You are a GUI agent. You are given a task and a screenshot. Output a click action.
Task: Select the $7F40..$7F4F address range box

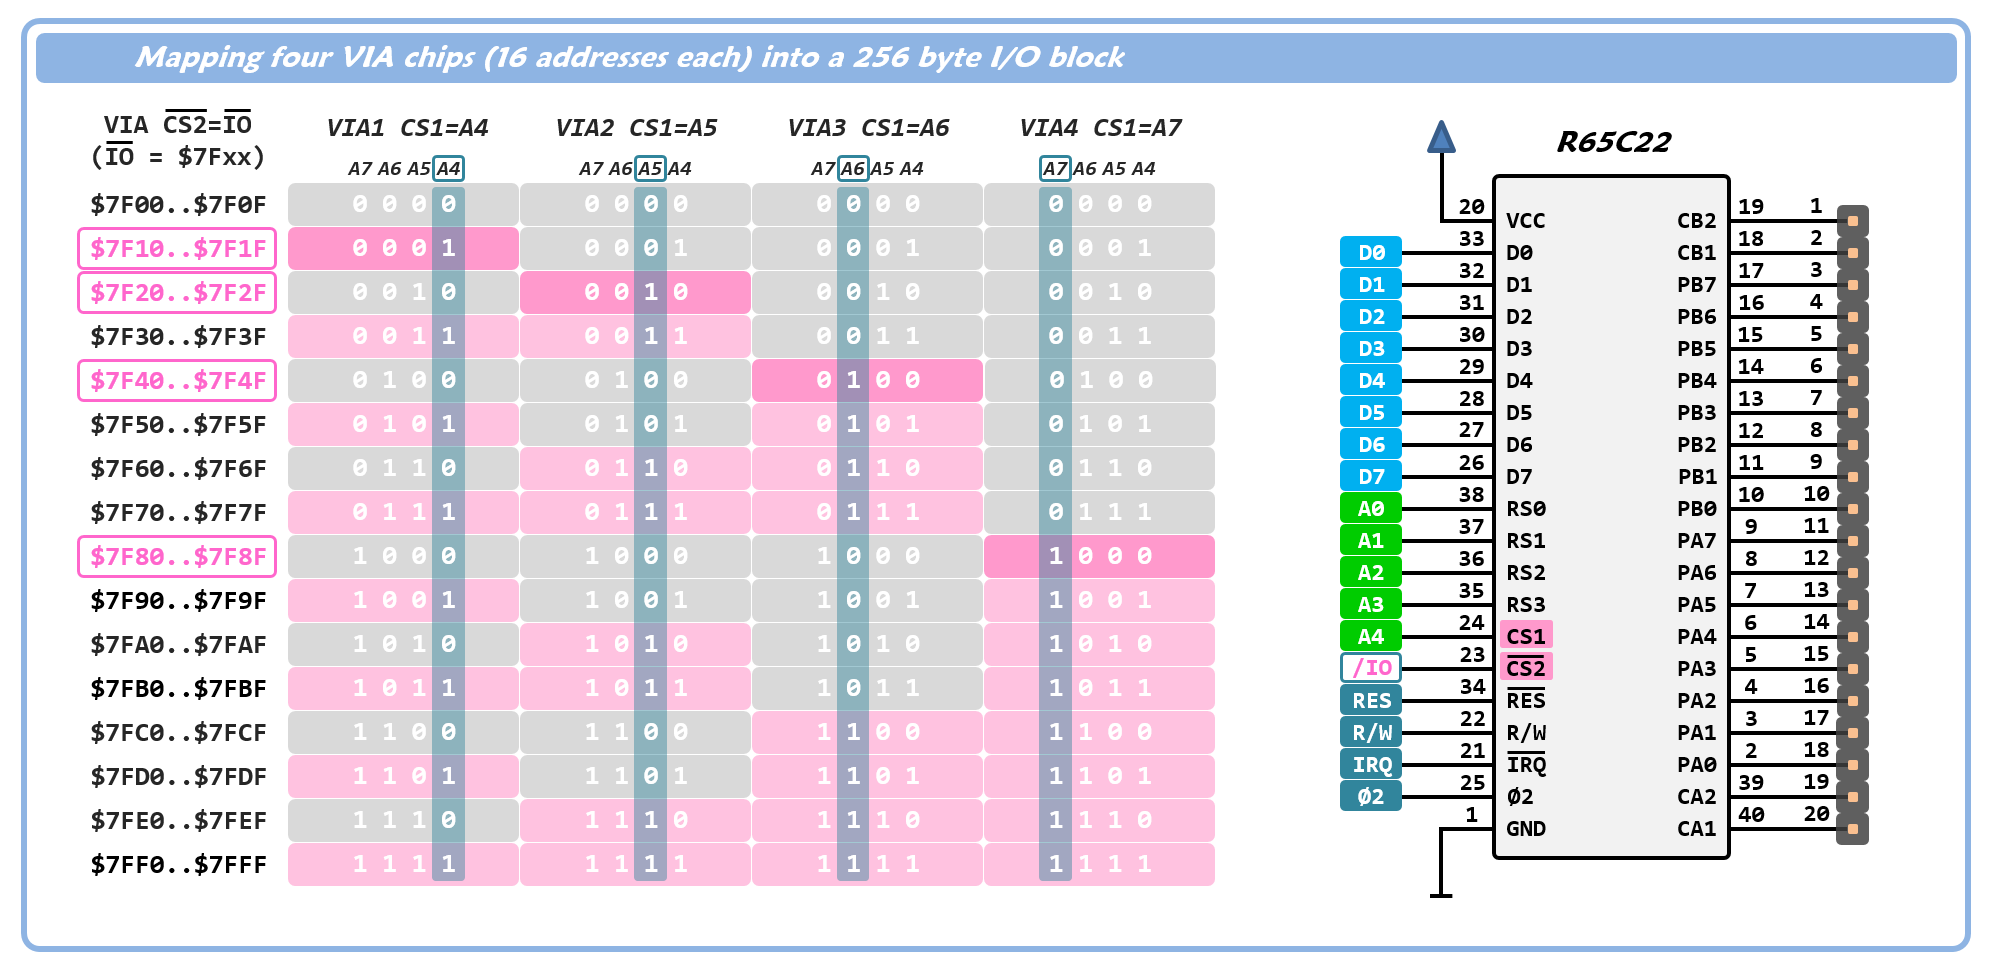177,381
